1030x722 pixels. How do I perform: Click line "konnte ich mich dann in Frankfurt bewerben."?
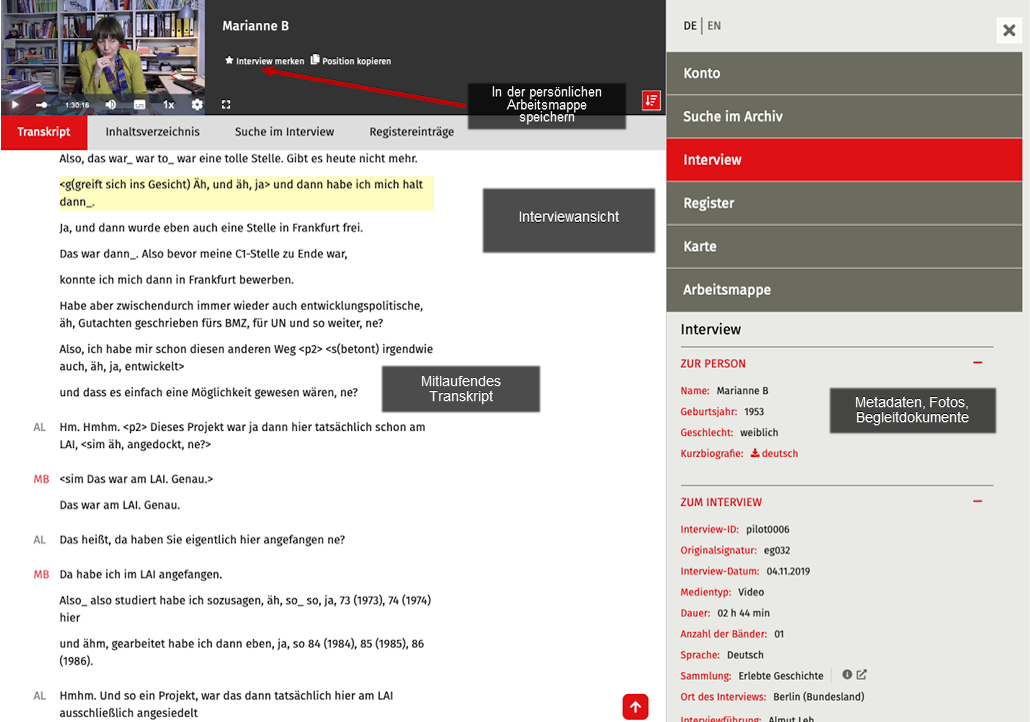click(177, 280)
